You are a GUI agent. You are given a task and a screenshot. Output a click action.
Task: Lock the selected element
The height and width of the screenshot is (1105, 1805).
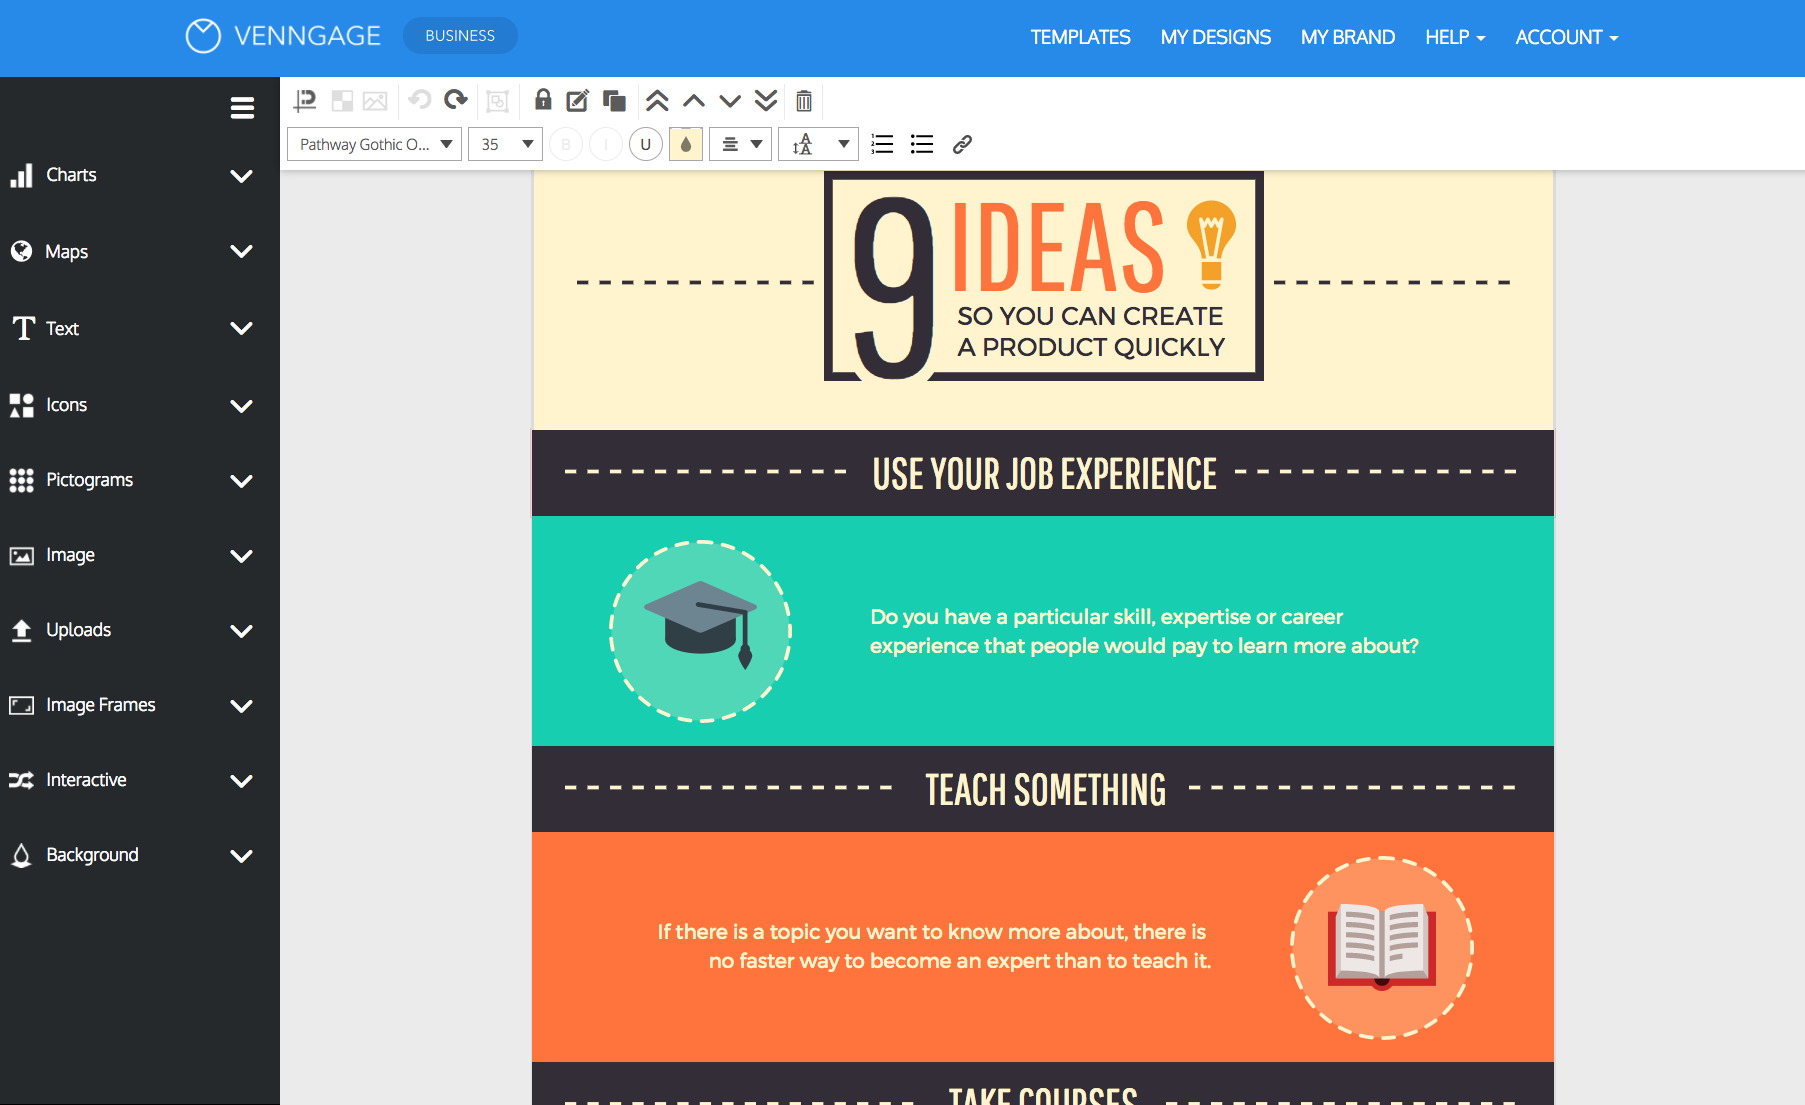coord(543,100)
